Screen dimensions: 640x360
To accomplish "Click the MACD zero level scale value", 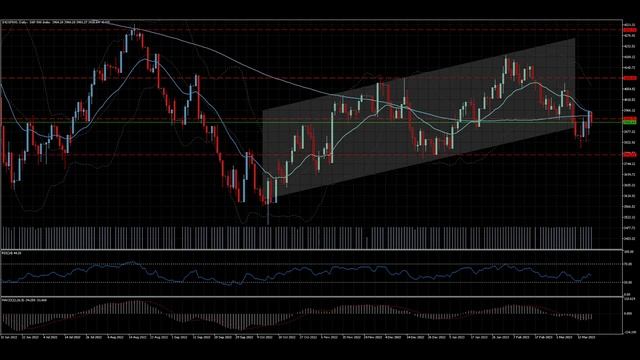I will (629, 313).
